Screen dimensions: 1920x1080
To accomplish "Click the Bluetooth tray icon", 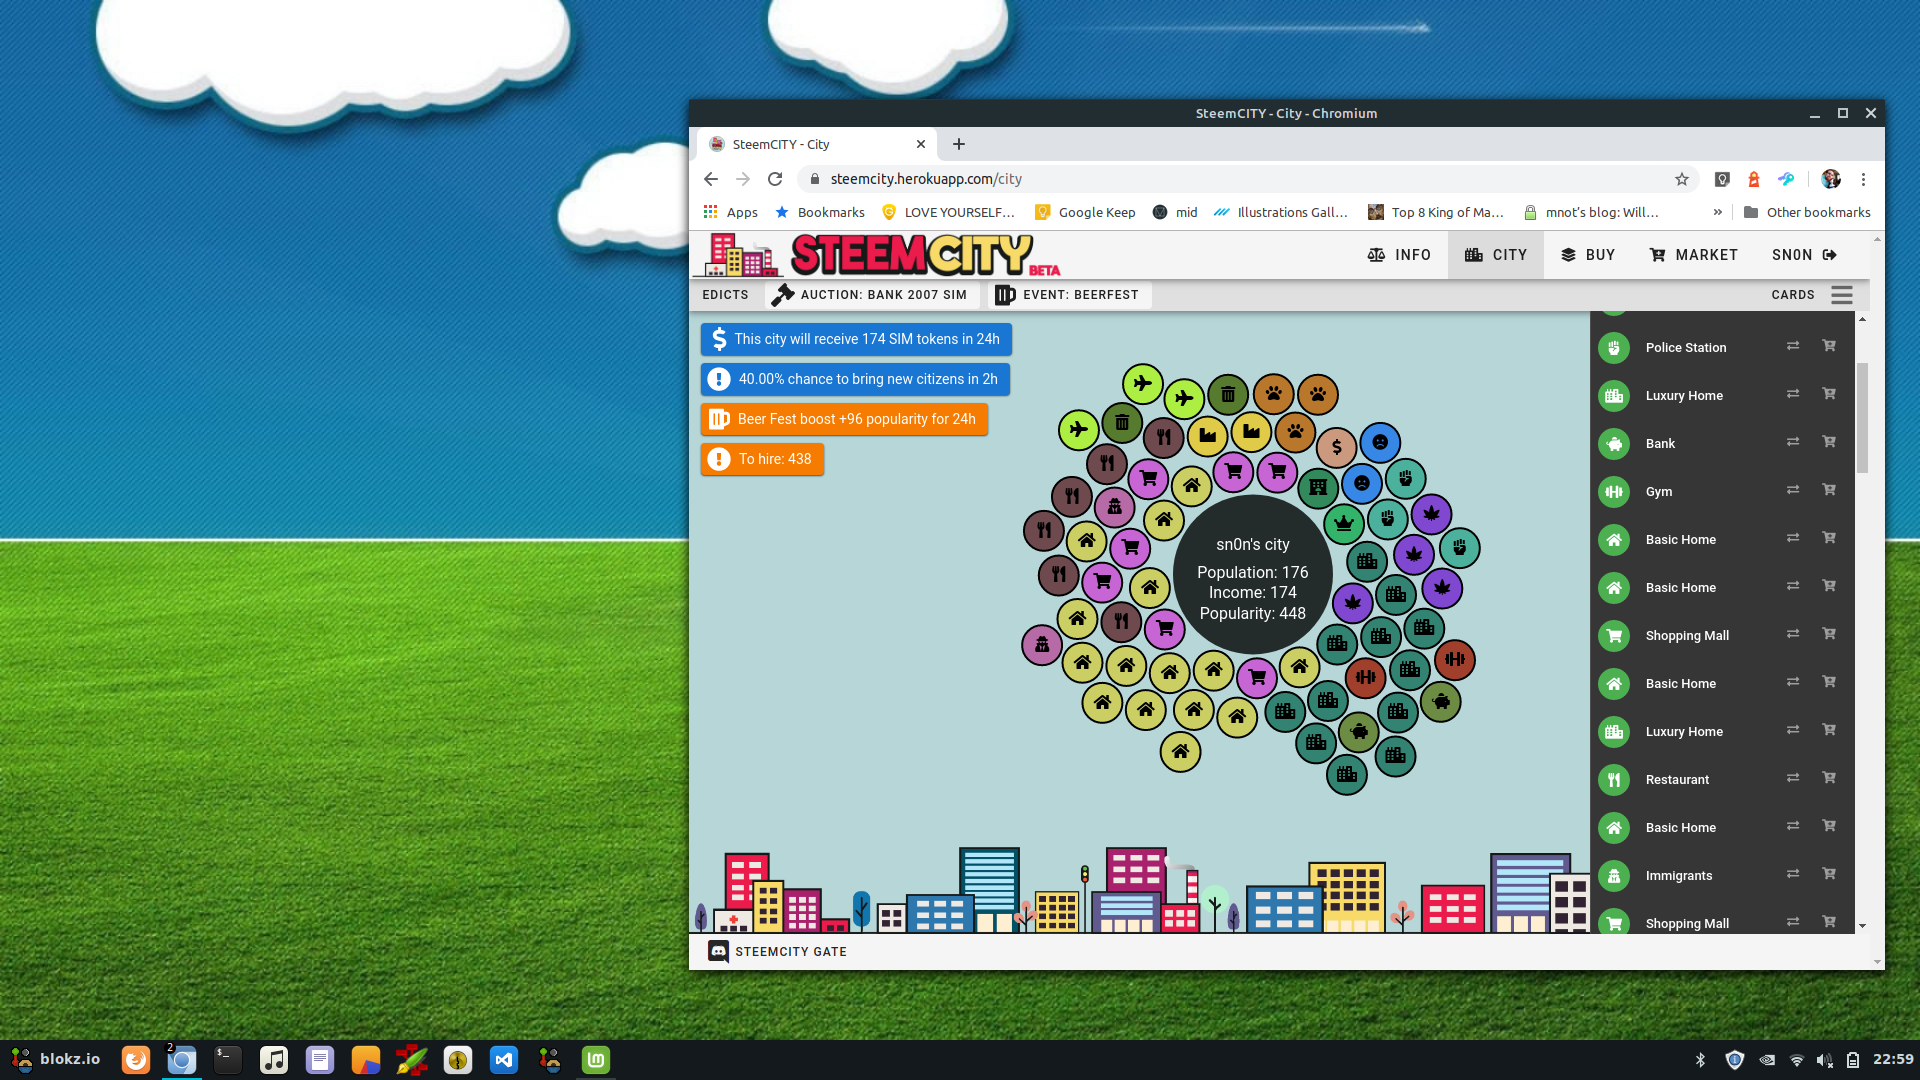I will point(1701,1060).
